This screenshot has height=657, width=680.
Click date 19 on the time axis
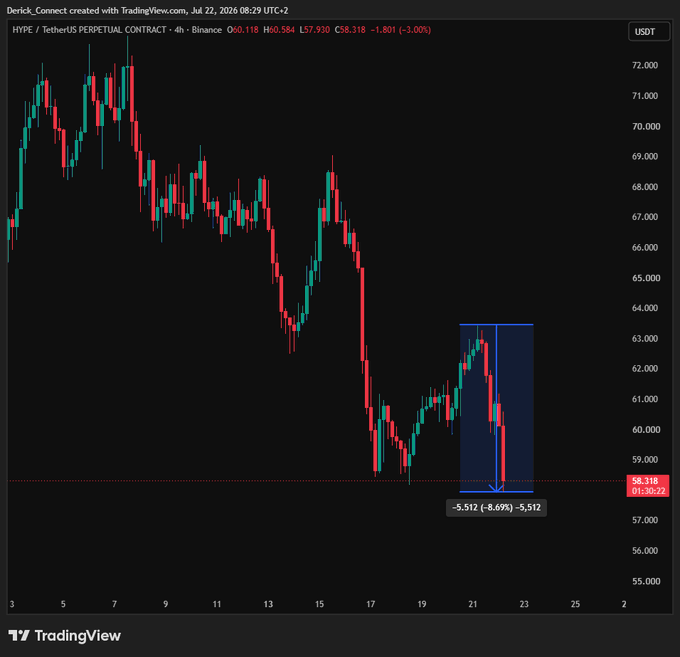tap(422, 604)
